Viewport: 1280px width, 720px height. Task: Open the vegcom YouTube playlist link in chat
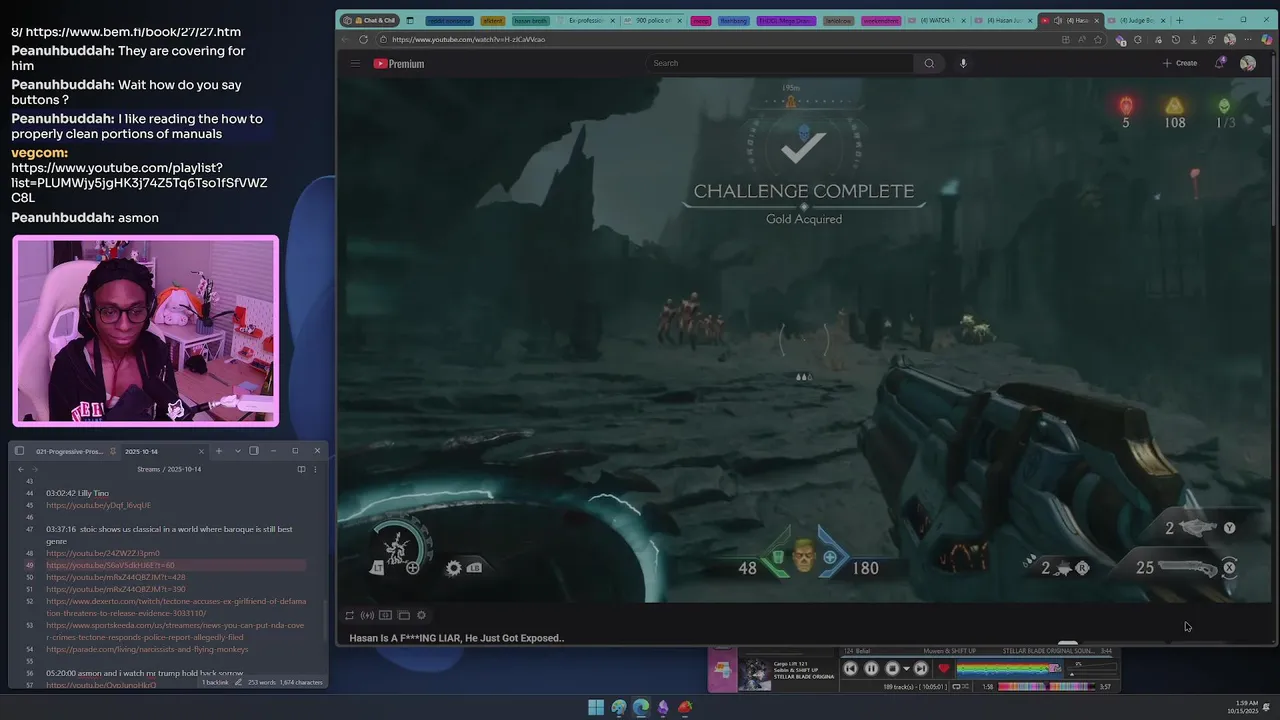click(x=139, y=183)
